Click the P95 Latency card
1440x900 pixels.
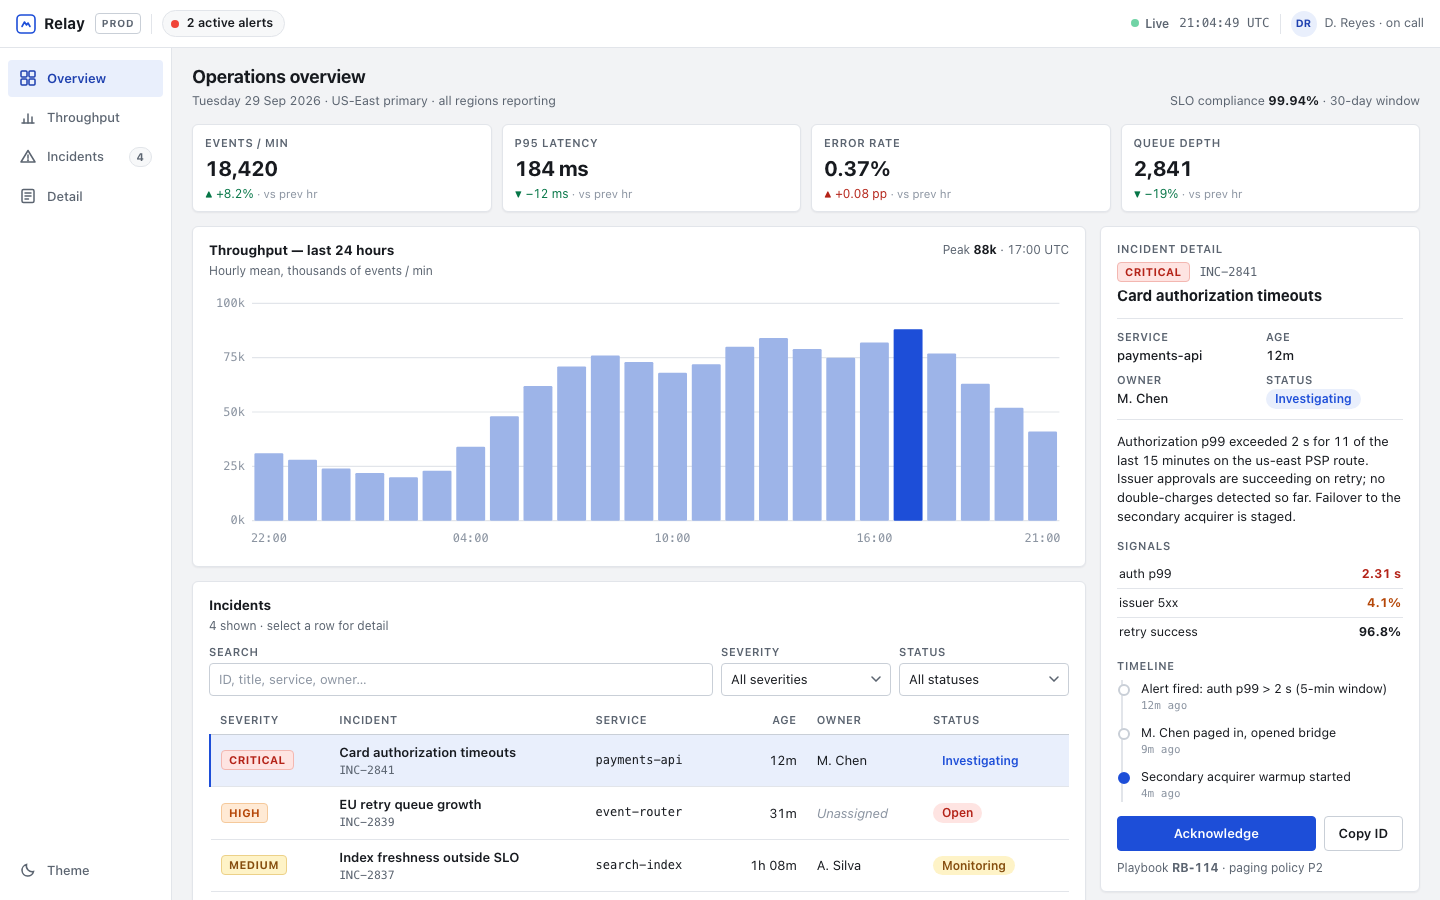[x=651, y=168]
